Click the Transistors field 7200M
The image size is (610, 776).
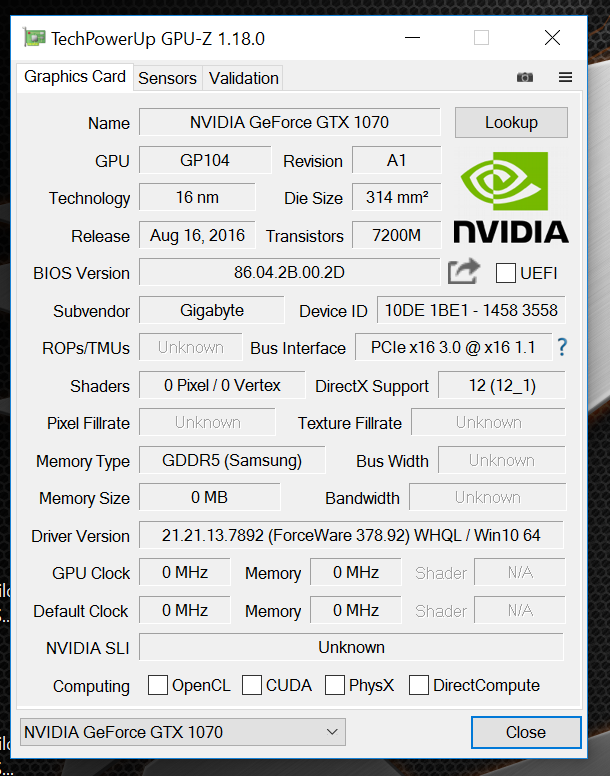396,235
